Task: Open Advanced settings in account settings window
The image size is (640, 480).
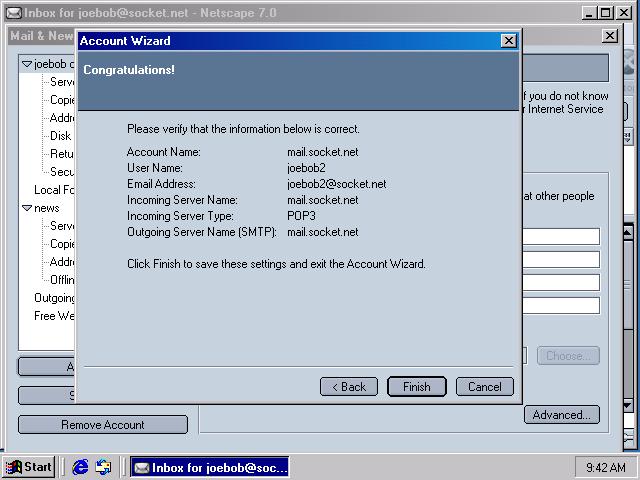Action: click(x=562, y=415)
